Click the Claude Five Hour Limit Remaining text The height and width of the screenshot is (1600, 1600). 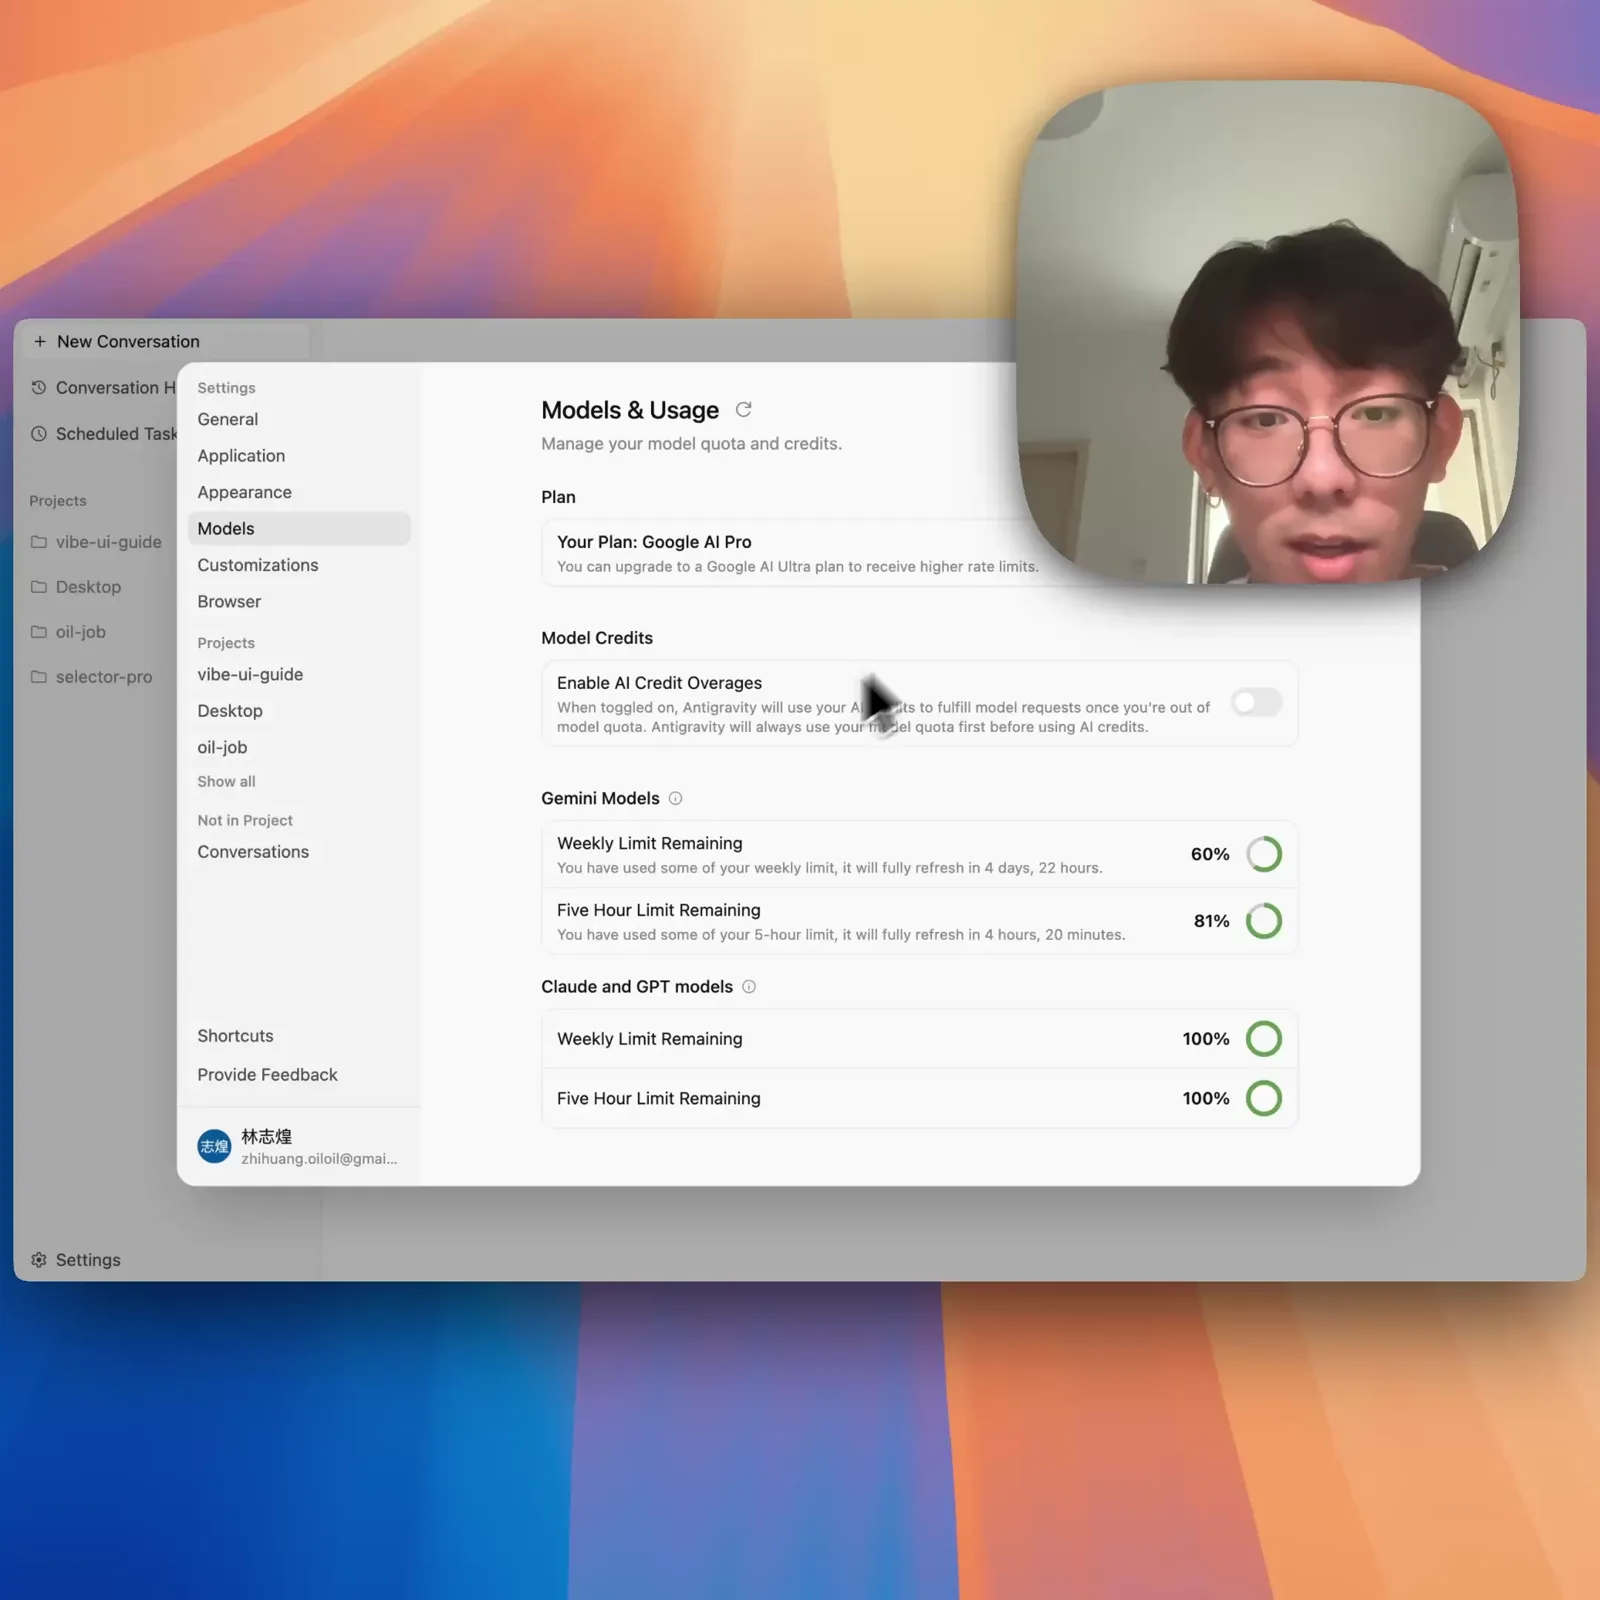[659, 1098]
